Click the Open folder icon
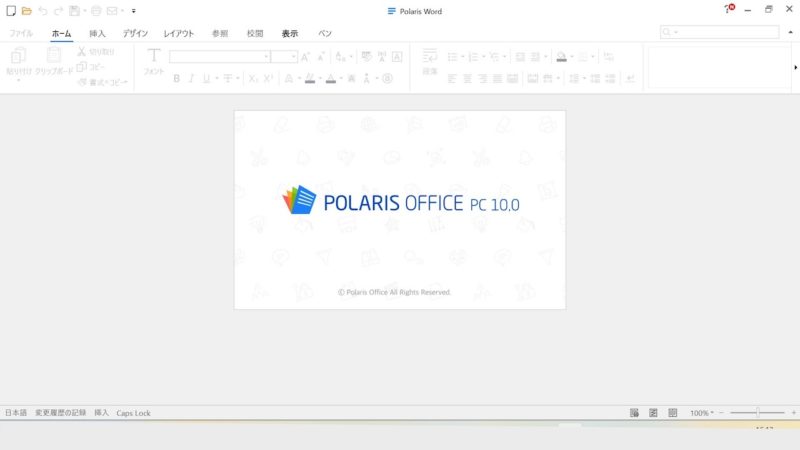800x450 pixels. pos(27,11)
